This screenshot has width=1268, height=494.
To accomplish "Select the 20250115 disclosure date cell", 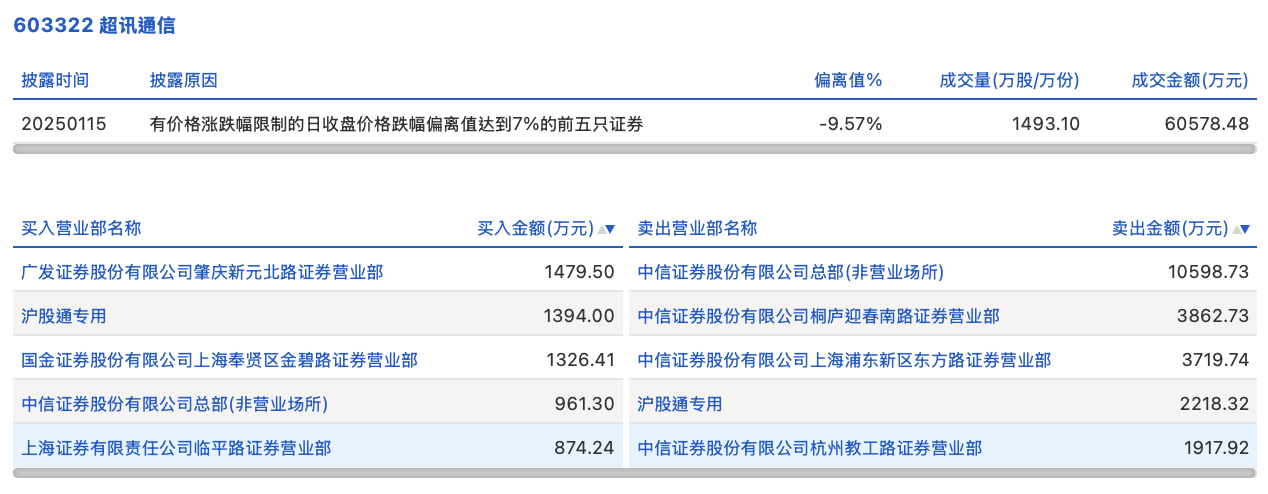I will (64, 124).
